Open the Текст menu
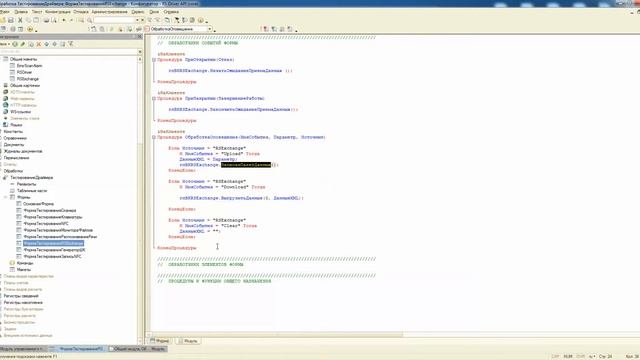Screen dimensions: 640x360 [37, 12]
